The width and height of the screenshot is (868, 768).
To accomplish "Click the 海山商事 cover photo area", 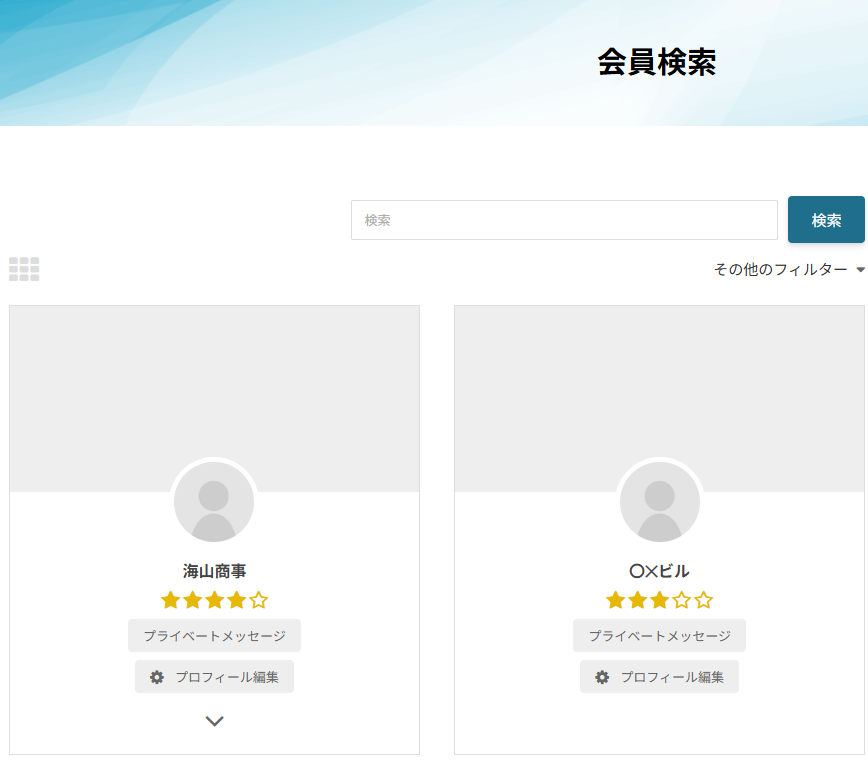I will pyautogui.click(x=214, y=380).
